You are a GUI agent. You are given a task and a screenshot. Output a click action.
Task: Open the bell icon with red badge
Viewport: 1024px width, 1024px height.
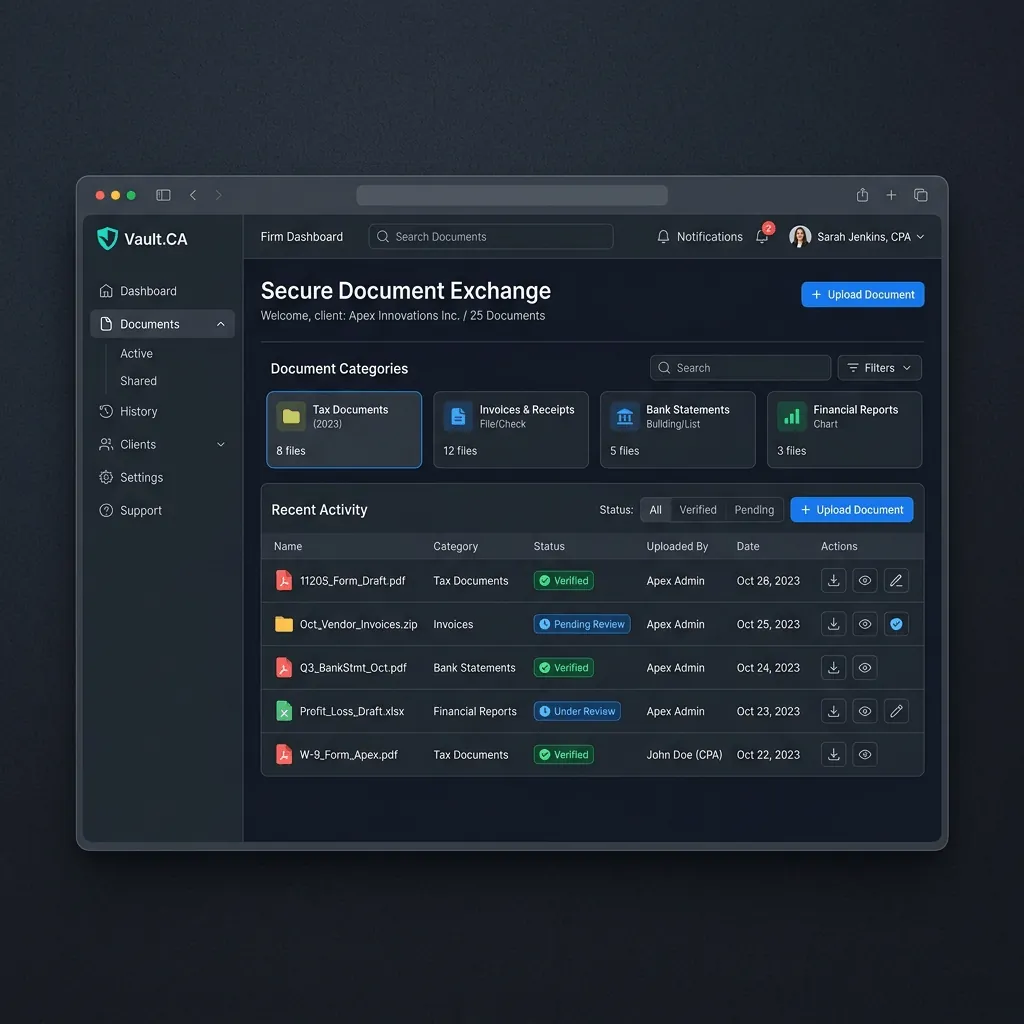point(762,235)
